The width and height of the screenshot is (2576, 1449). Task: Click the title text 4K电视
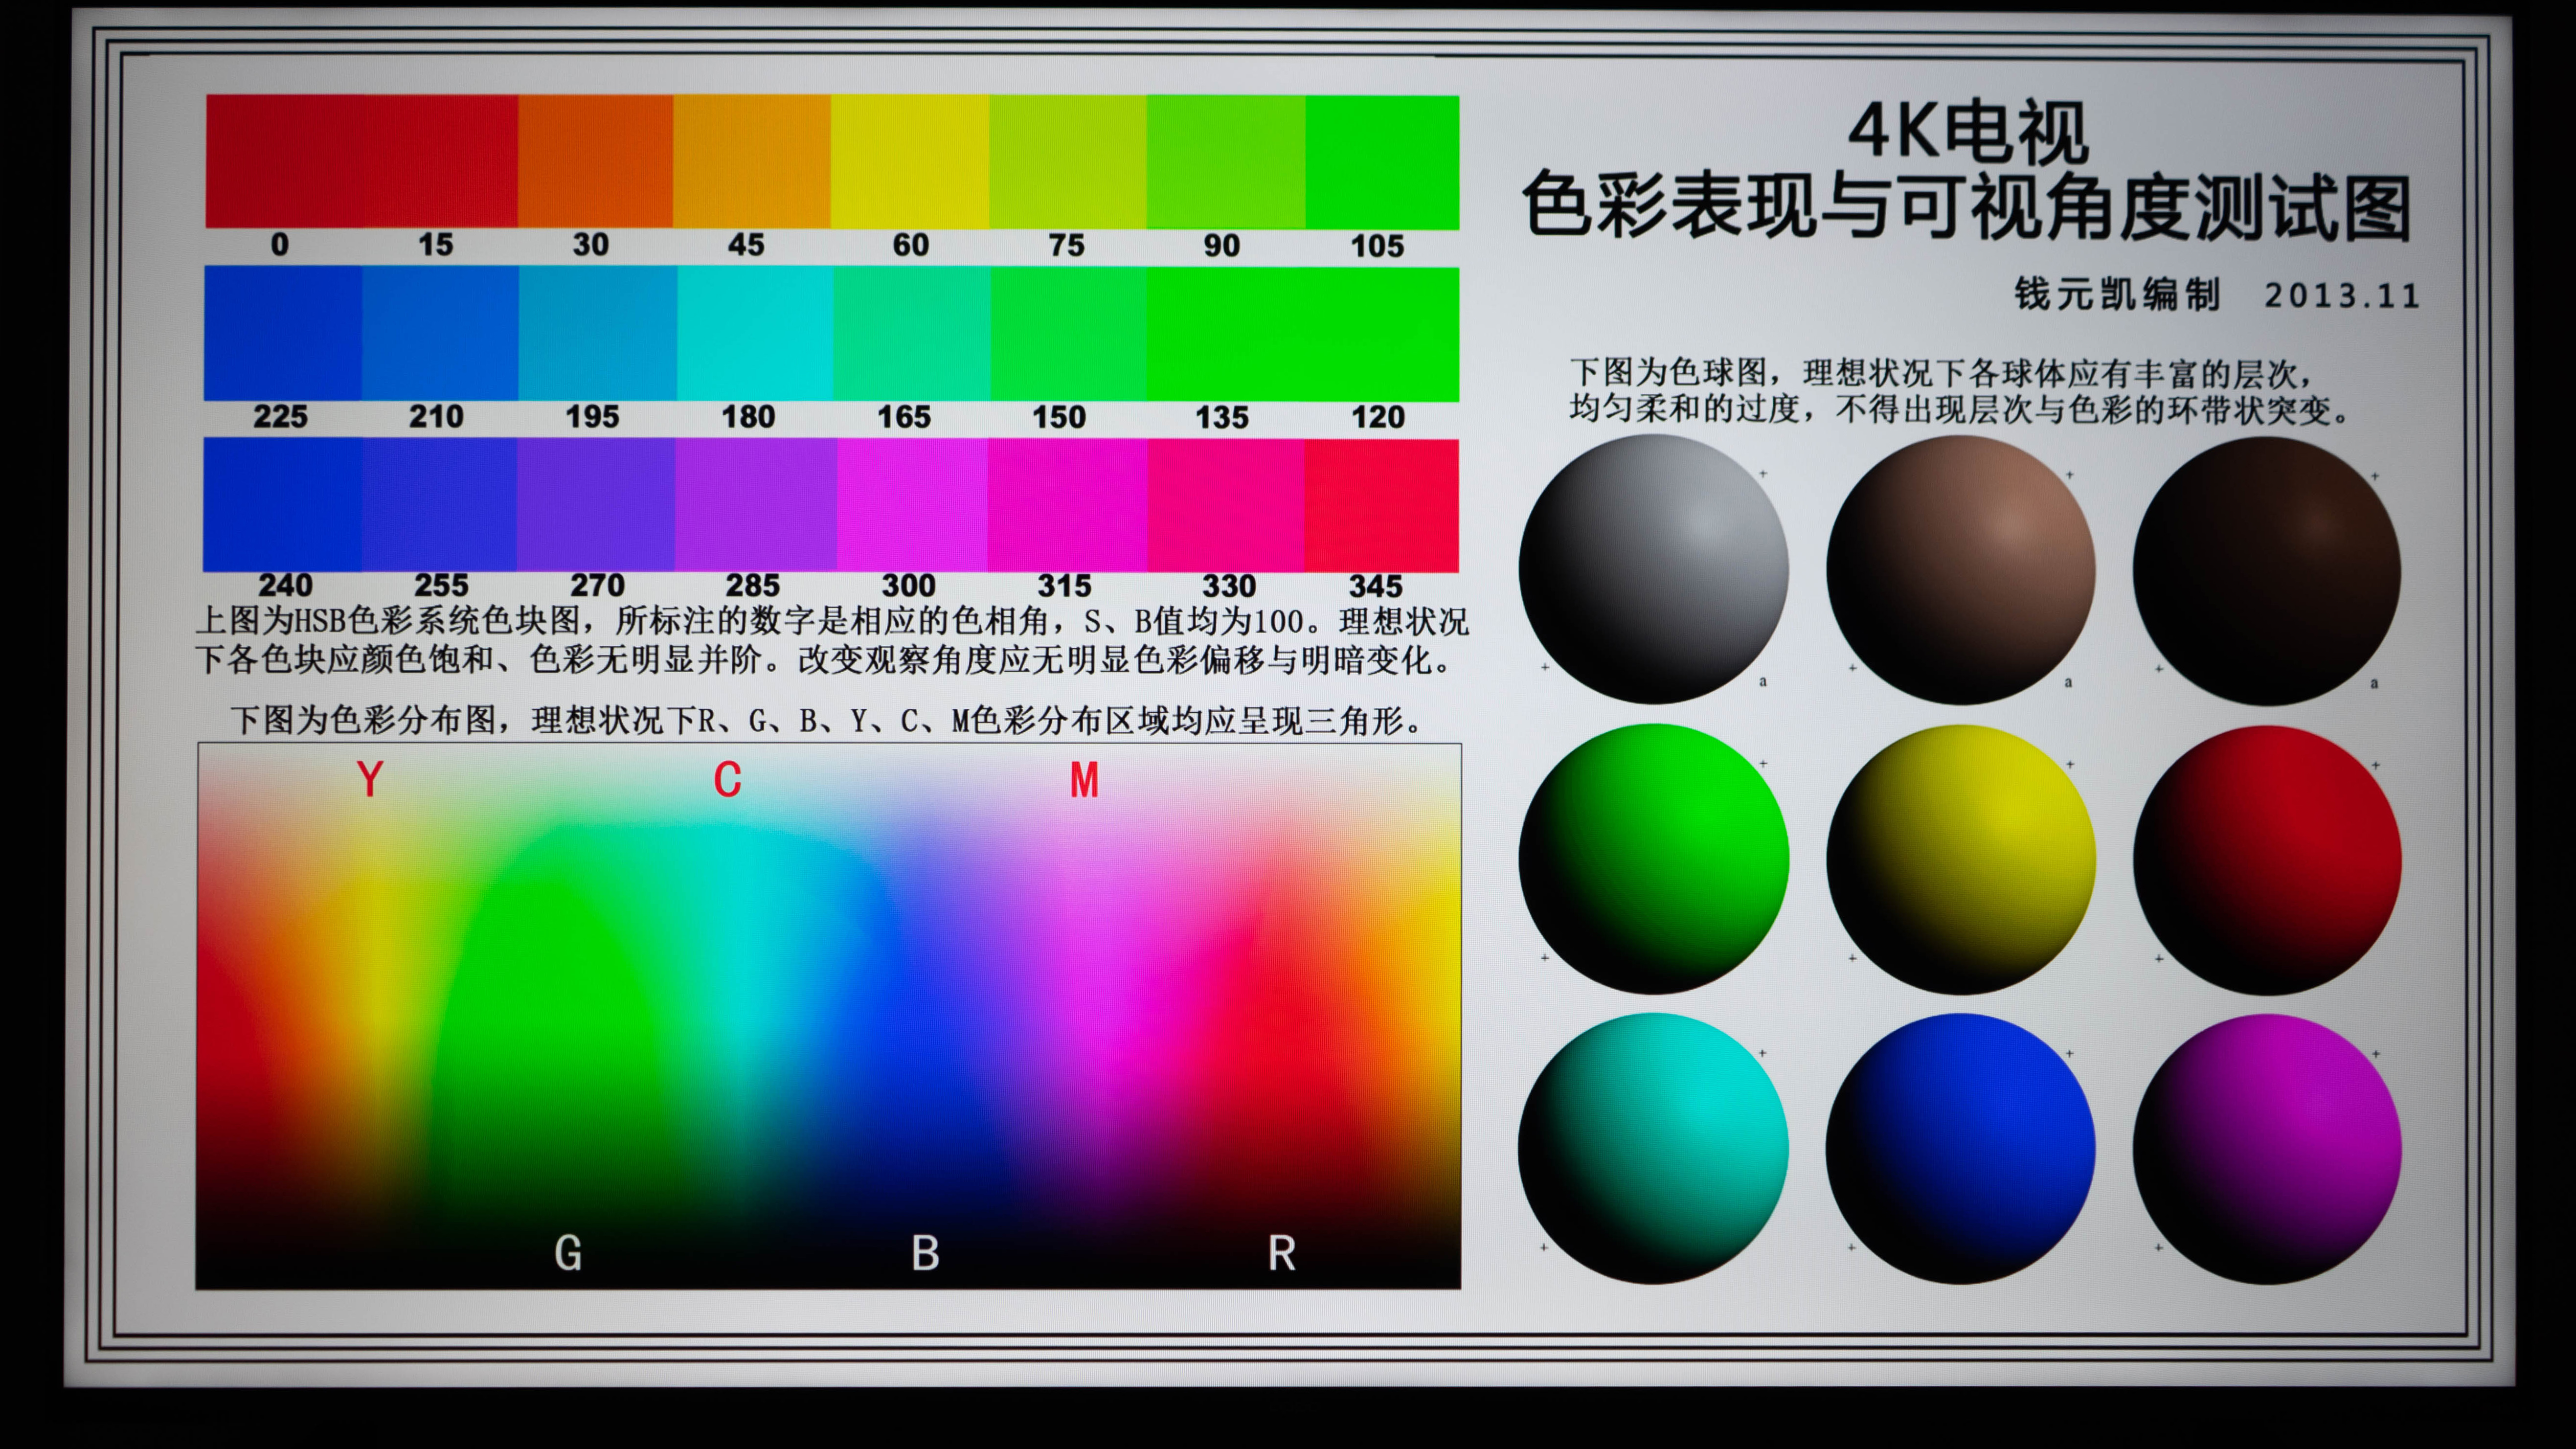click(1967, 132)
